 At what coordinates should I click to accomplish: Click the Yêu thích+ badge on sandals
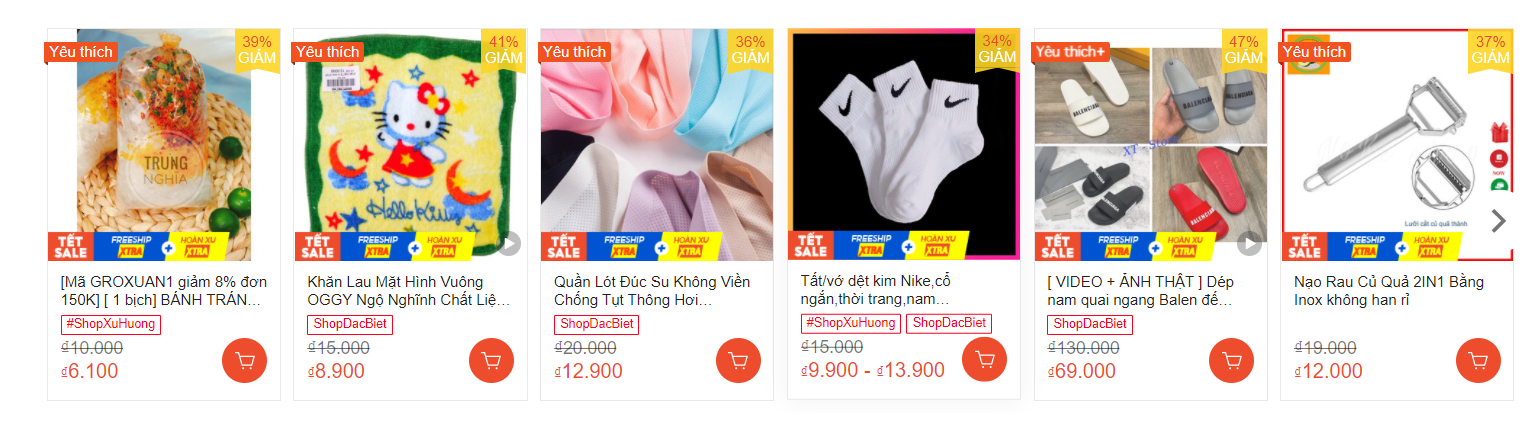tap(1072, 52)
